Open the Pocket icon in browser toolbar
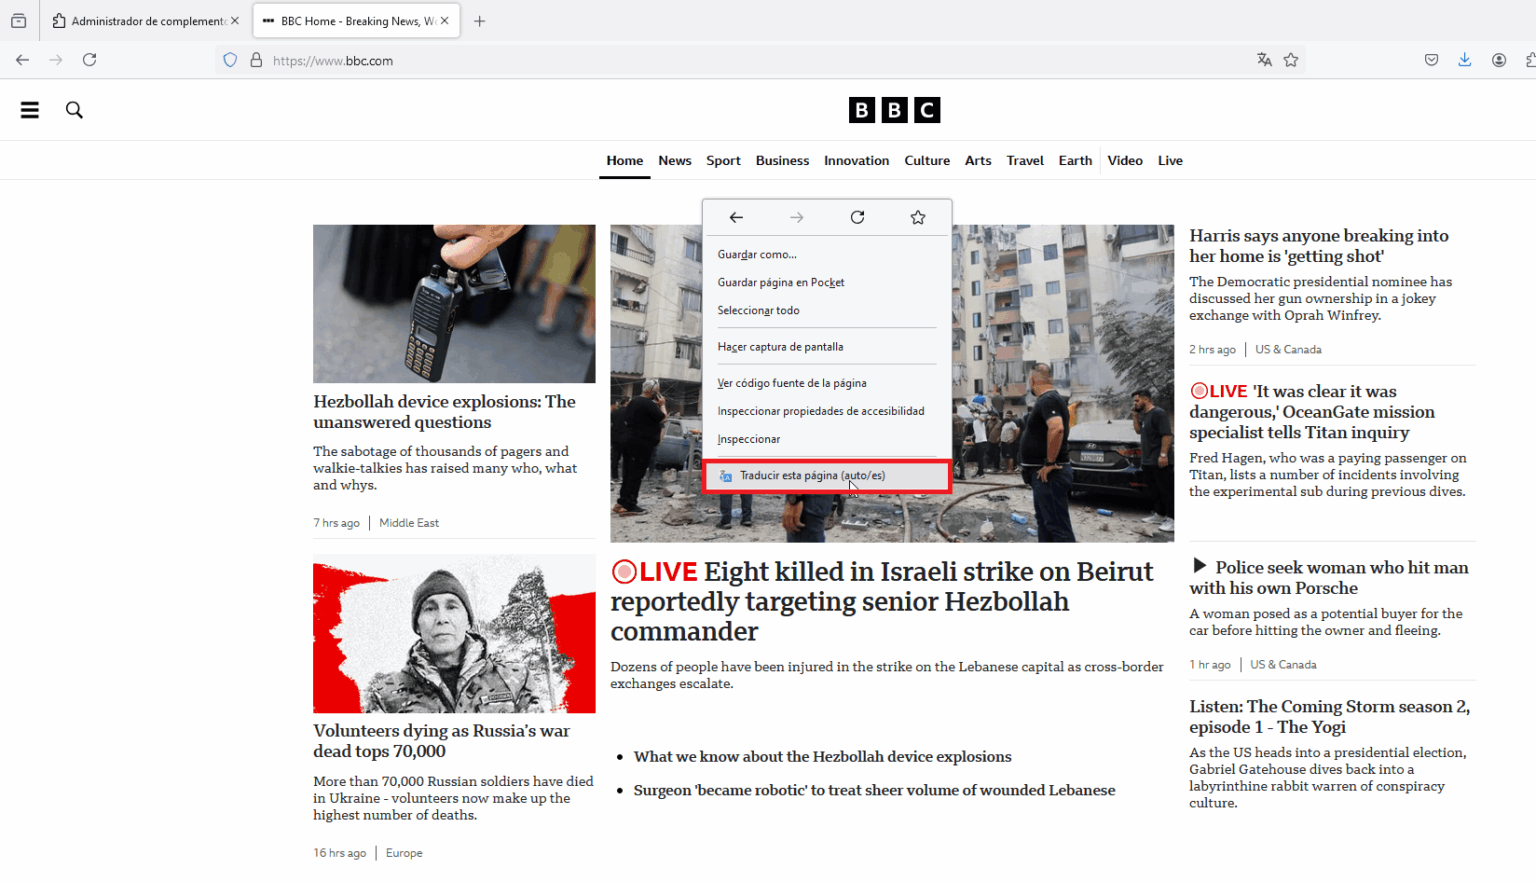This screenshot has width=1536, height=882. click(x=1431, y=60)
